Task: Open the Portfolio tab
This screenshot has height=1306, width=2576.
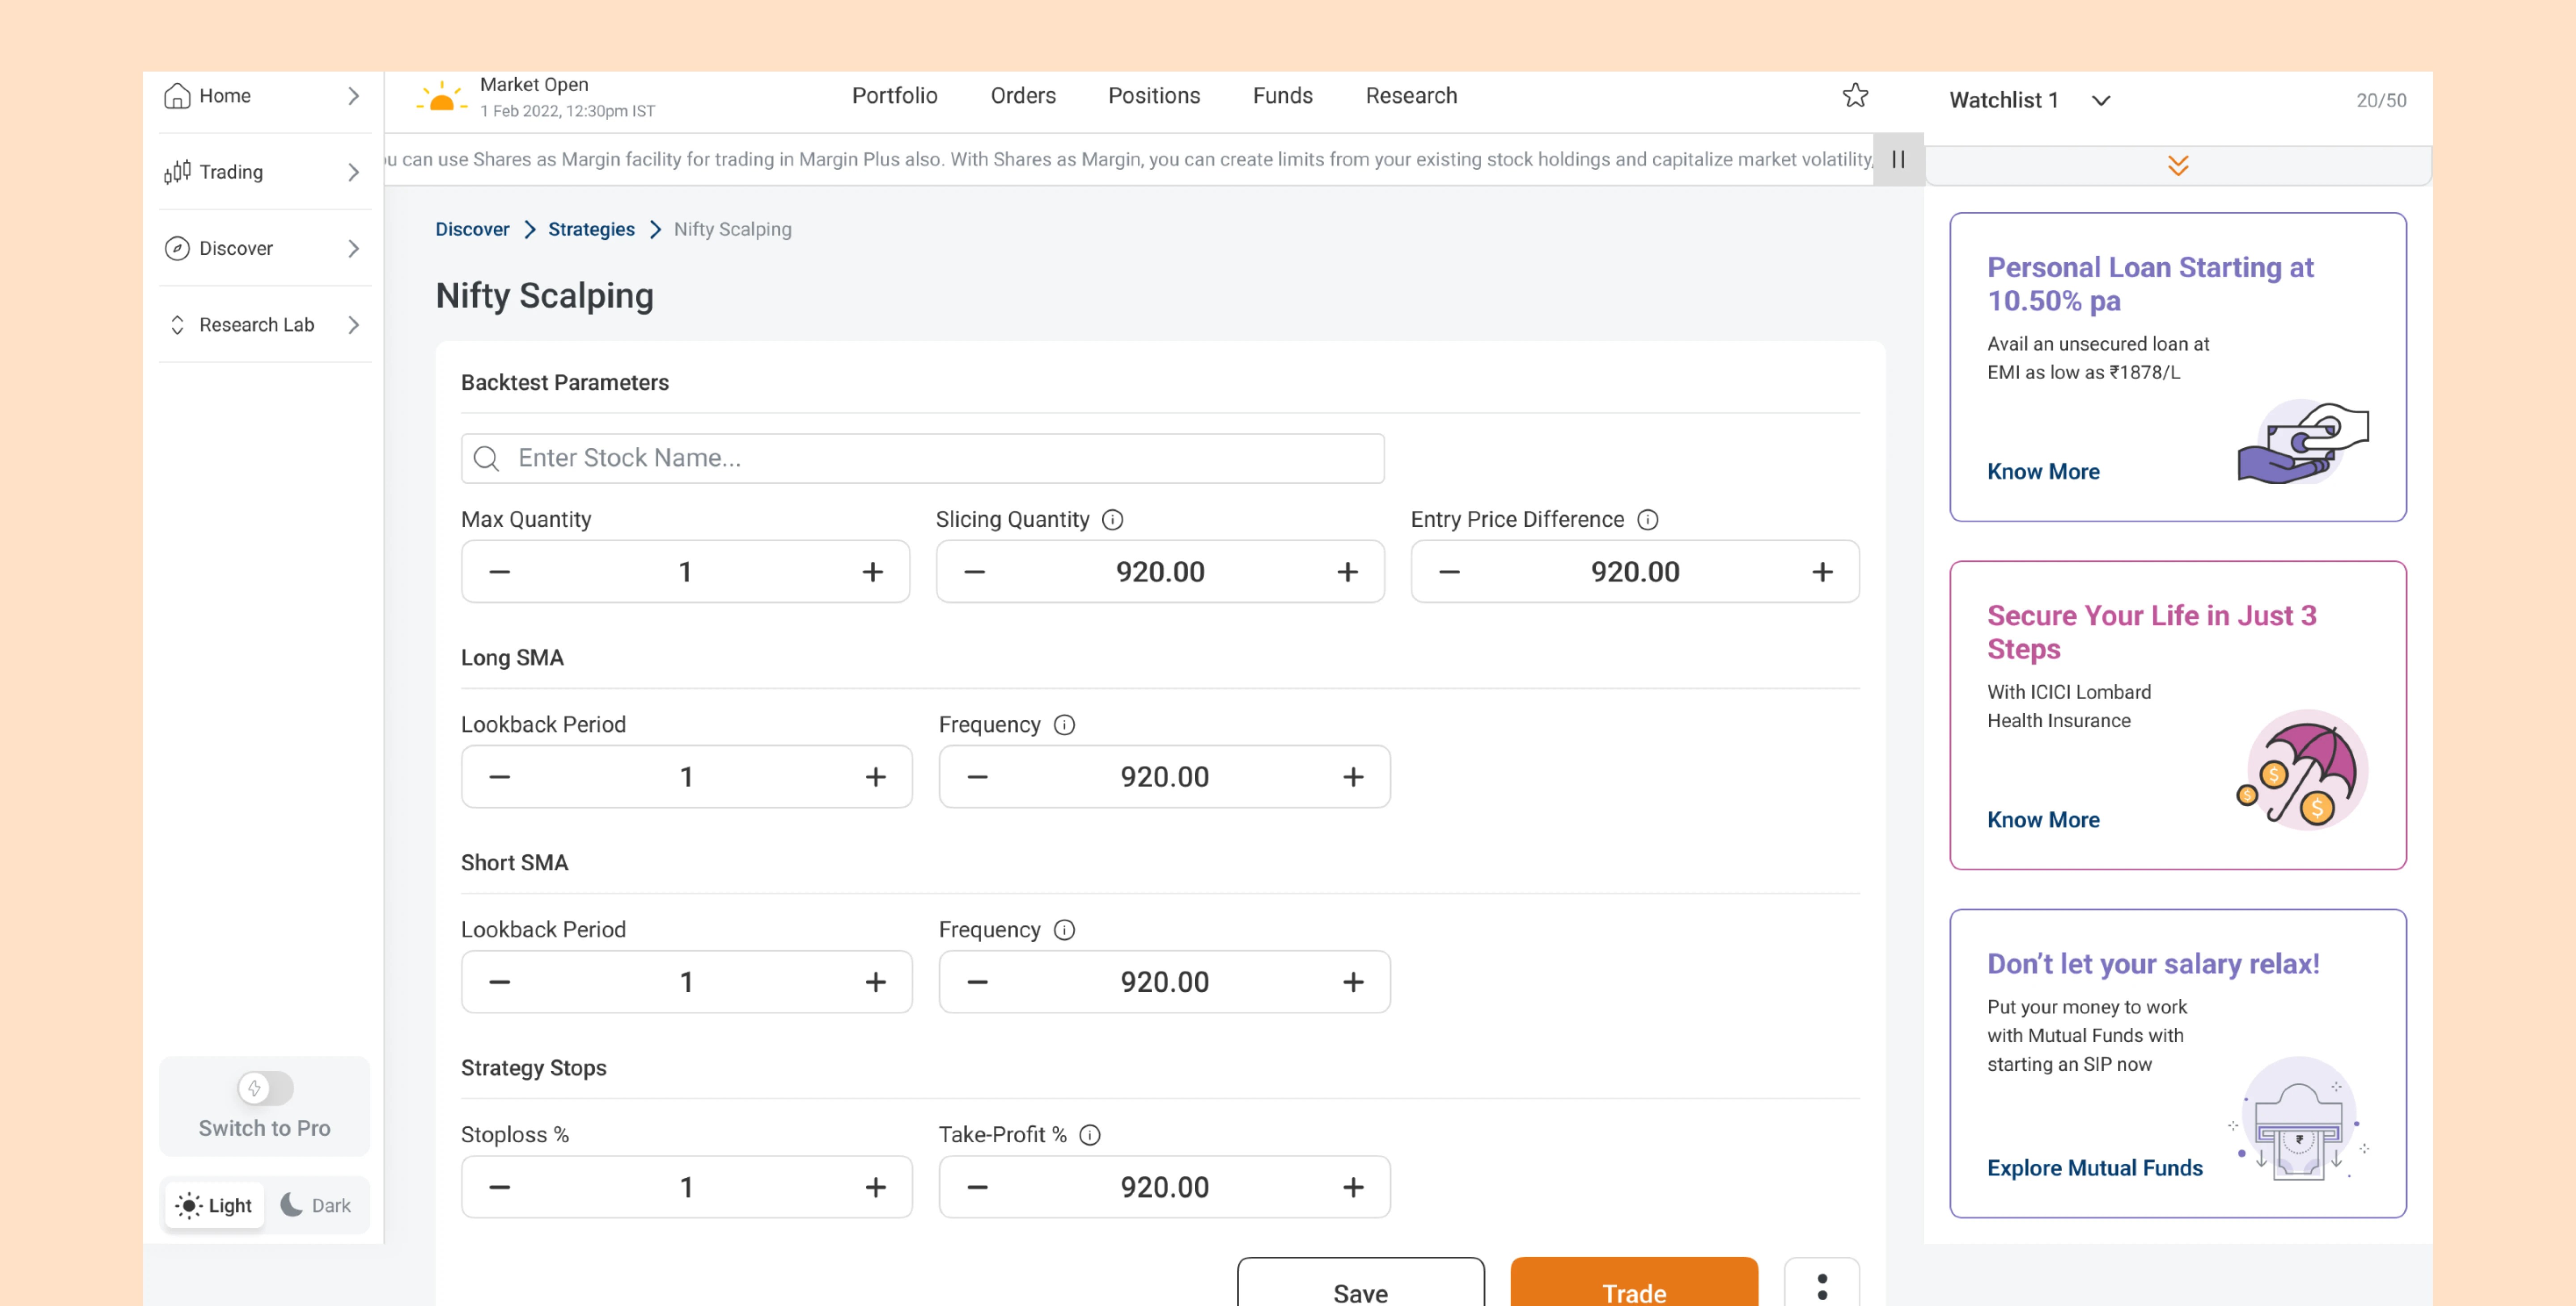Action: 894,96
